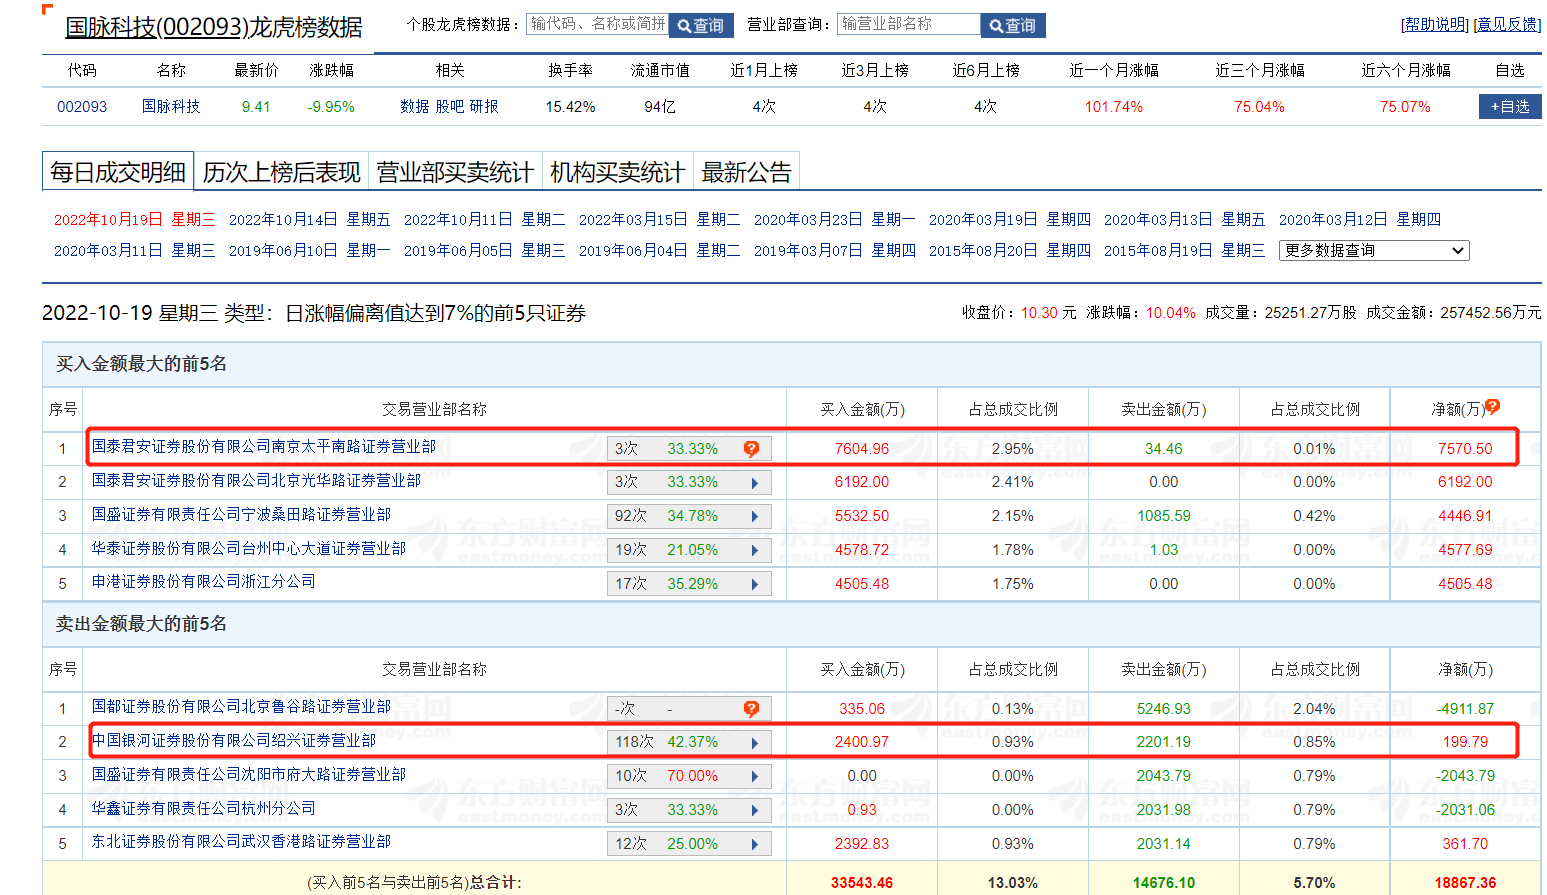Open the 营业部买卖统计 tab
Viewport: 1547px width, 895px height.
point(455,173)
